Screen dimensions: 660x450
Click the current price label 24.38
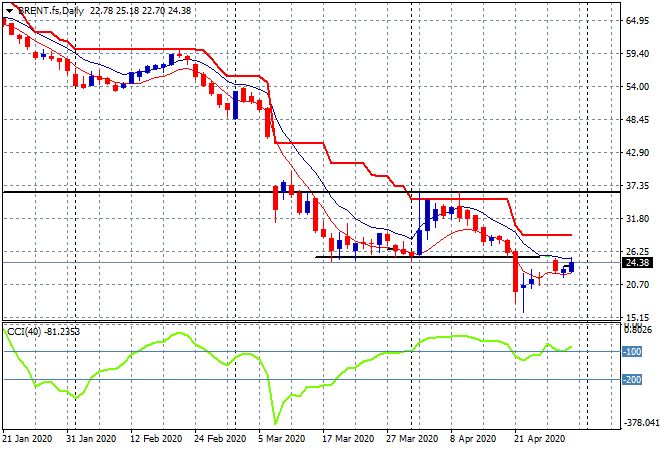point(637,263)
